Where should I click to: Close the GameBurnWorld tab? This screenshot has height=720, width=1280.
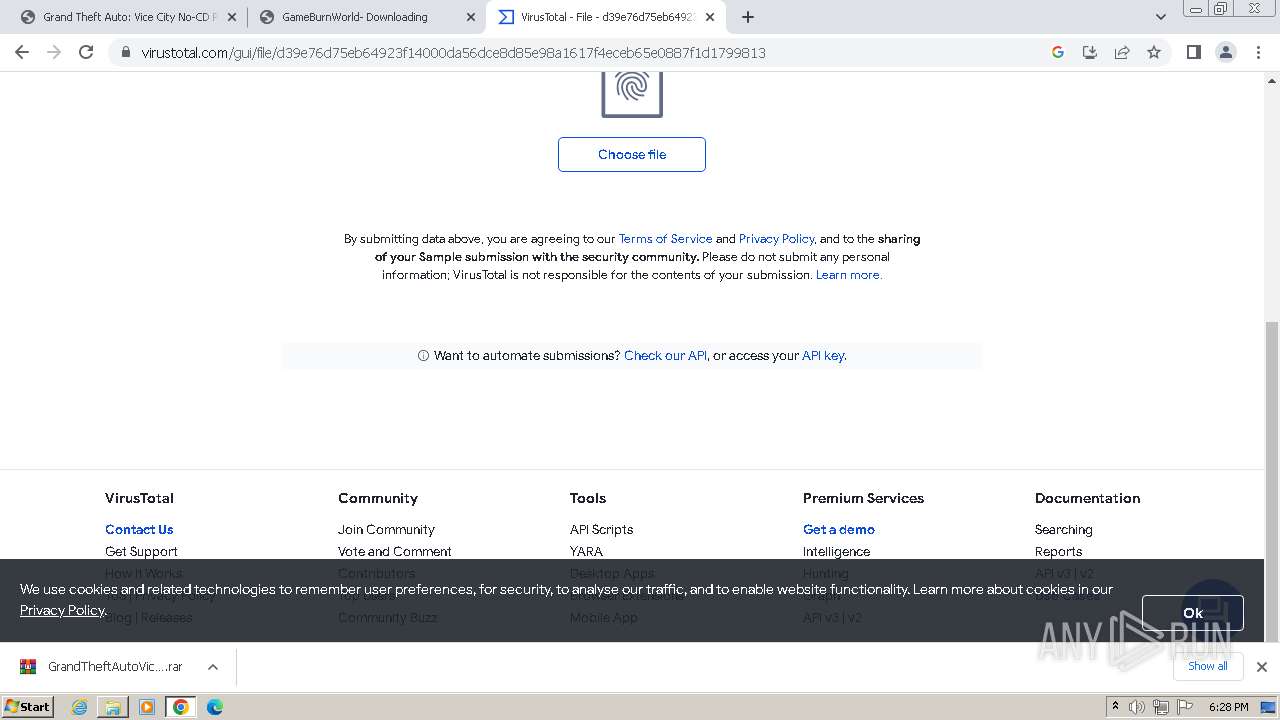click(471, 17)
